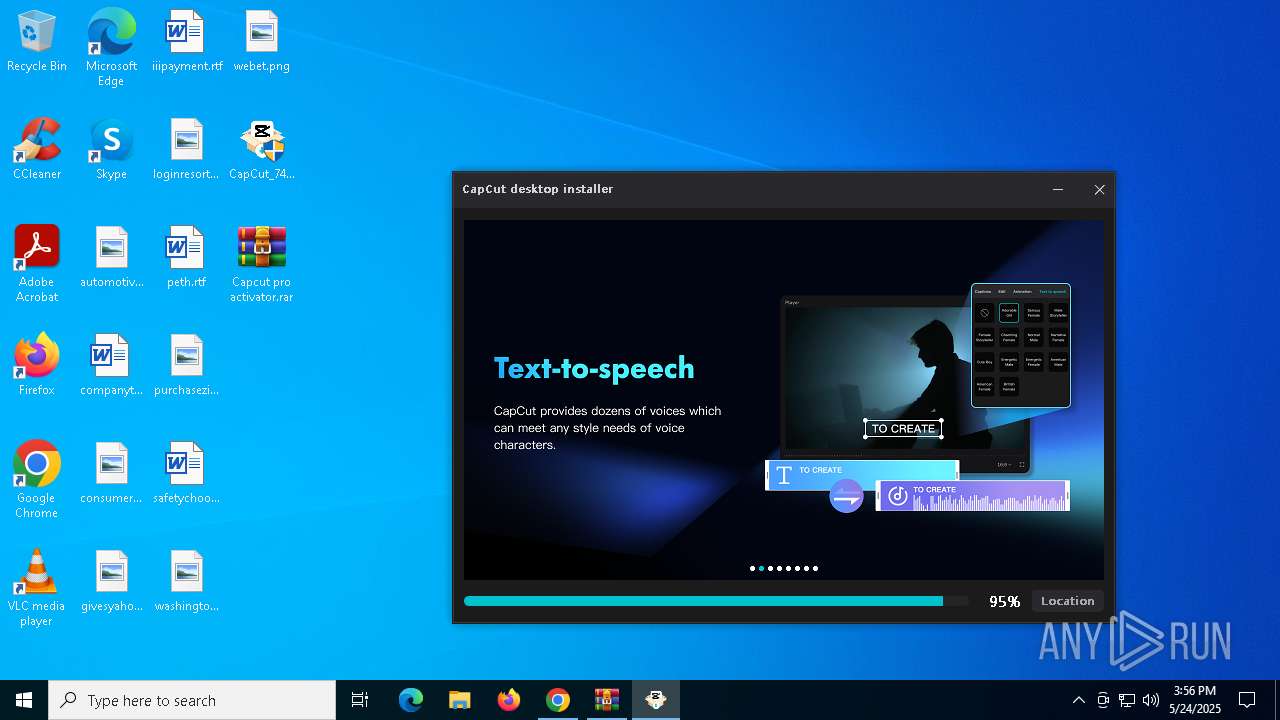
Task: Open the volume control tray icon
Action: (x=1151, y=700)
